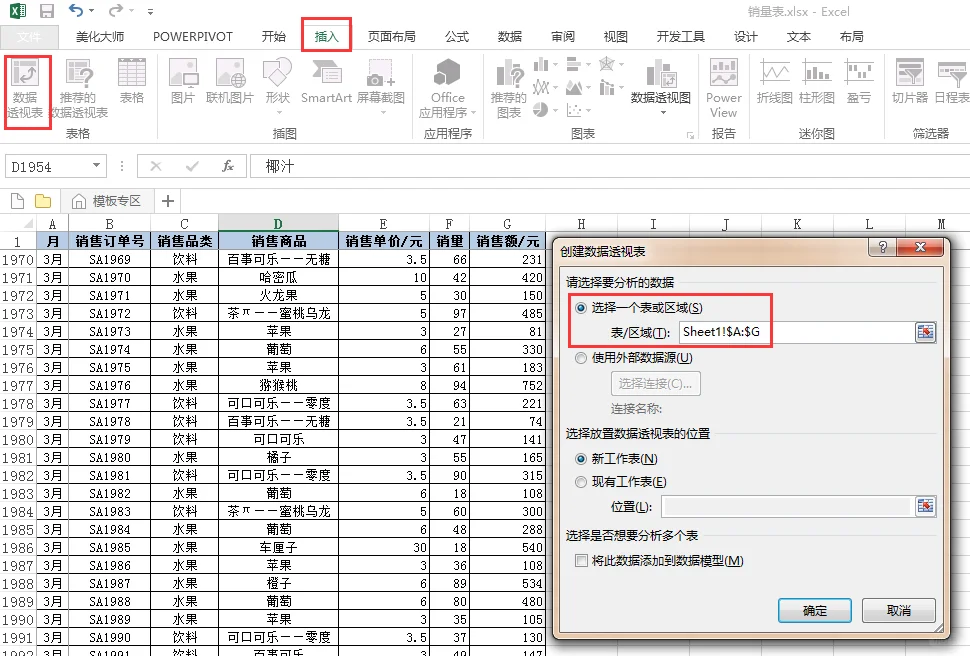
Task: Save the workbook via Quick Access toolbar
Action: 45,10
